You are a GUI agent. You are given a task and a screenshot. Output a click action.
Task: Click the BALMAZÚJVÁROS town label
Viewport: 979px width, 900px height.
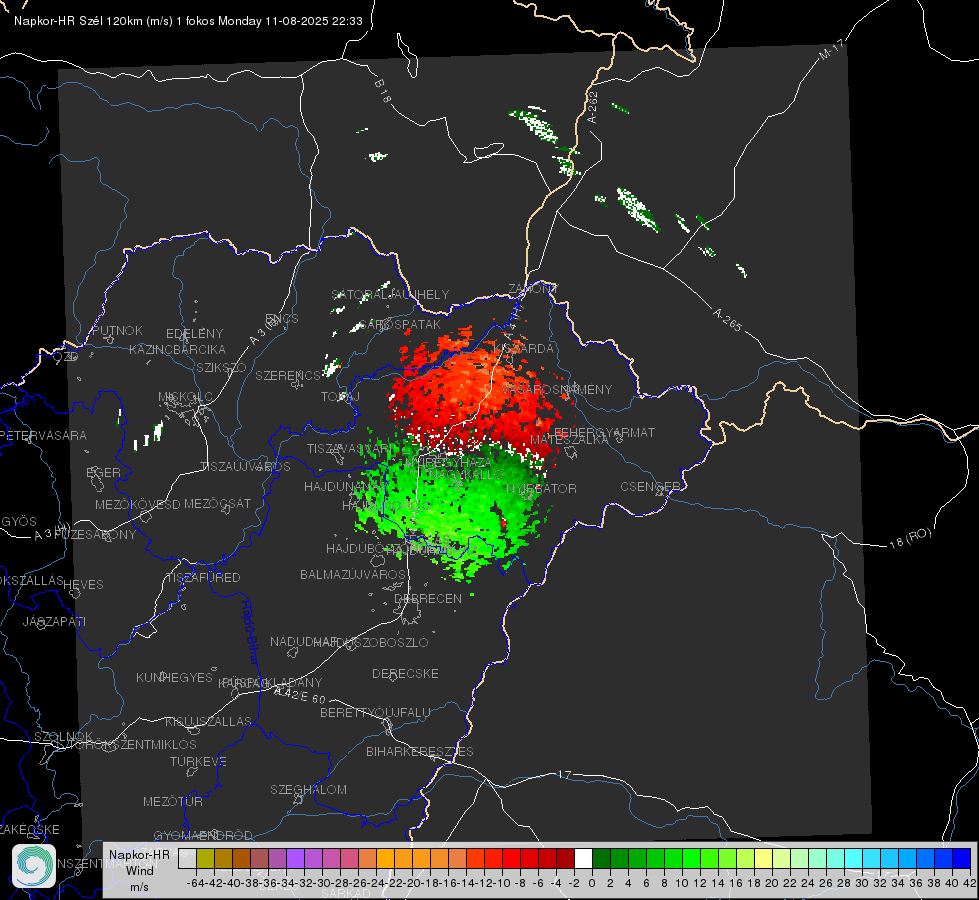coord(353,574)
